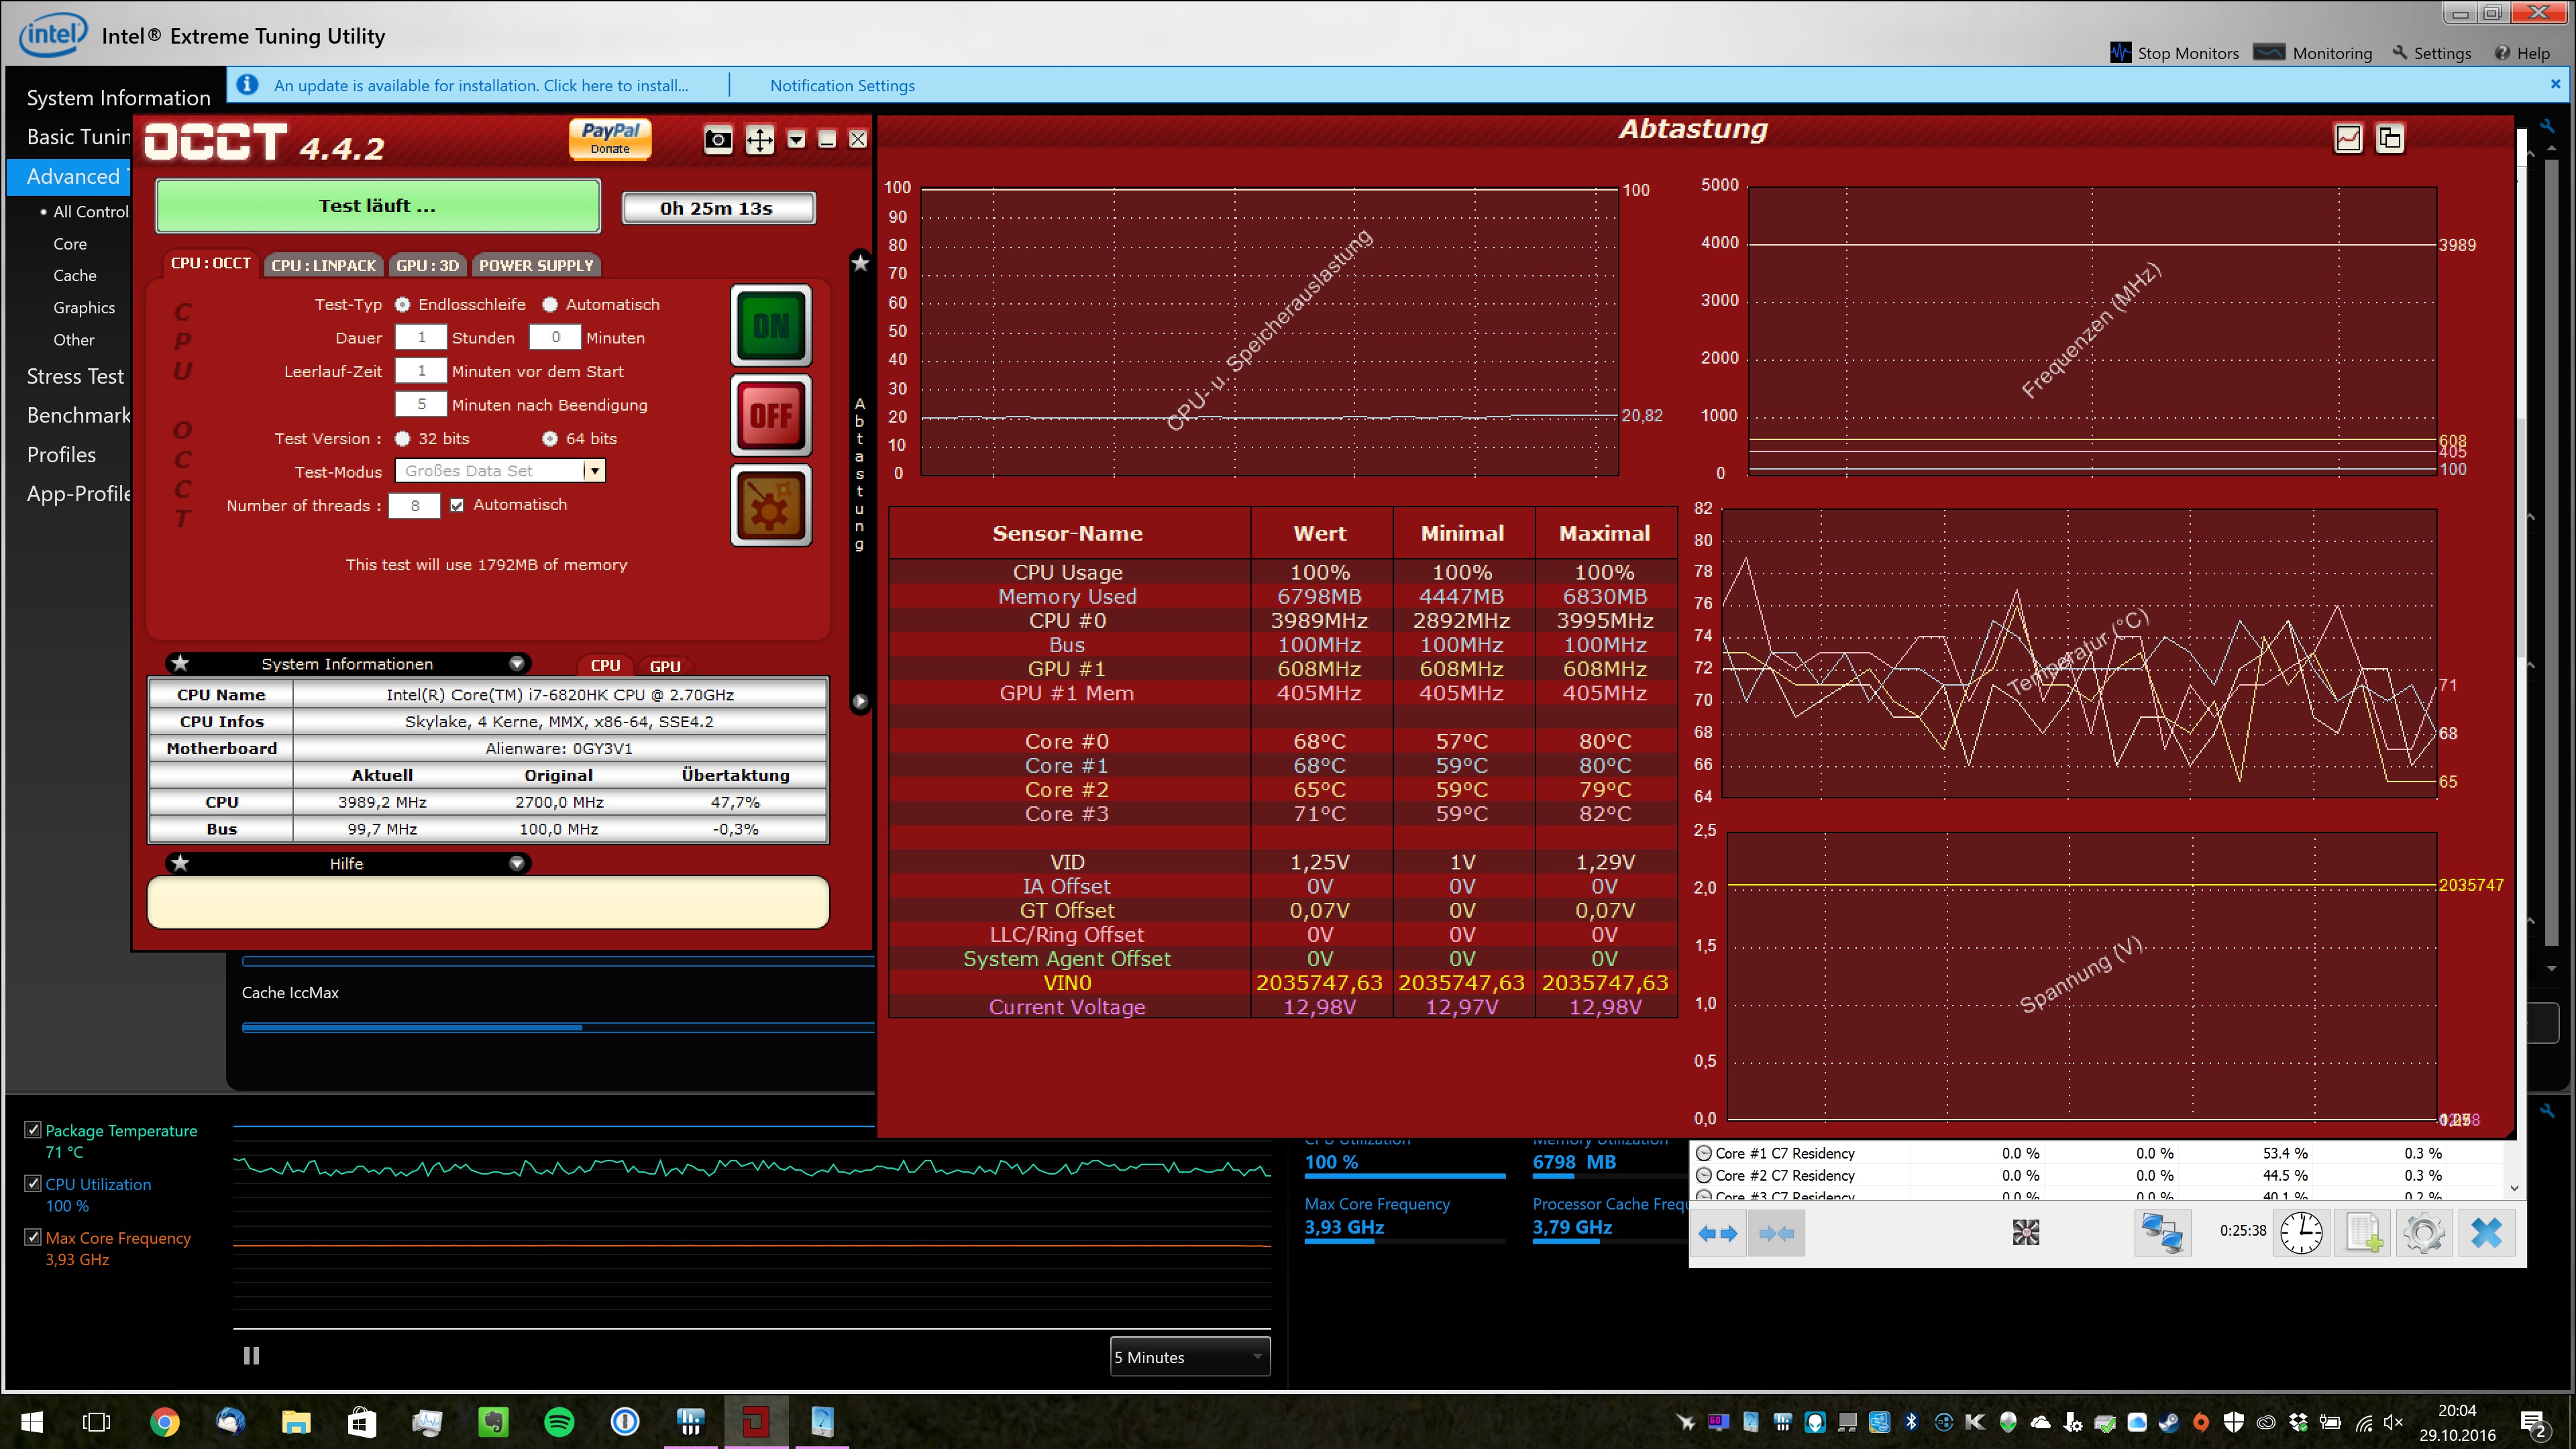
Task: Select the Endlosschleife test type radio
Action: point(402,305)
